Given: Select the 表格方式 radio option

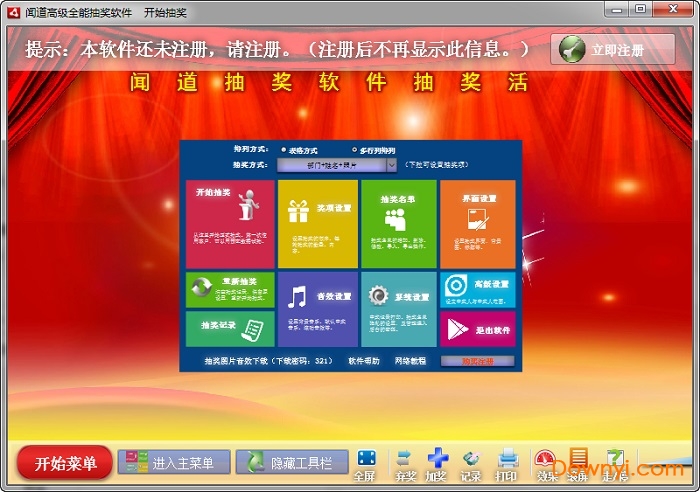Looking at the screenshot, I should [299, 150].
